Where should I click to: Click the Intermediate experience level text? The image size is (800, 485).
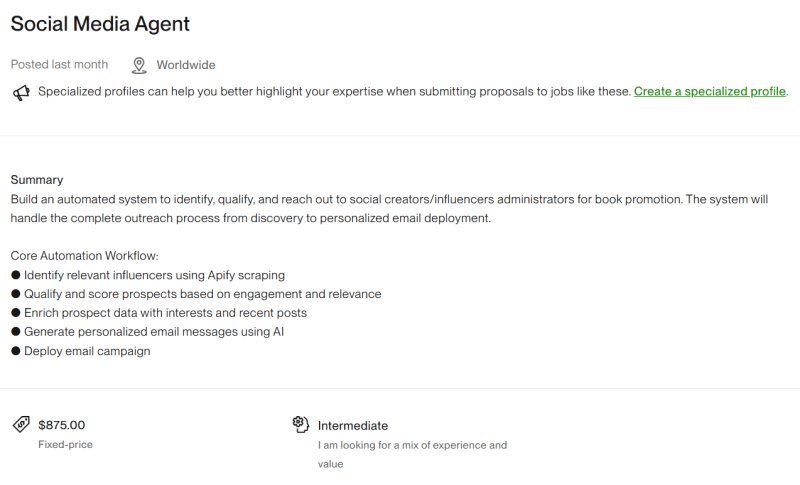(353, 426)
